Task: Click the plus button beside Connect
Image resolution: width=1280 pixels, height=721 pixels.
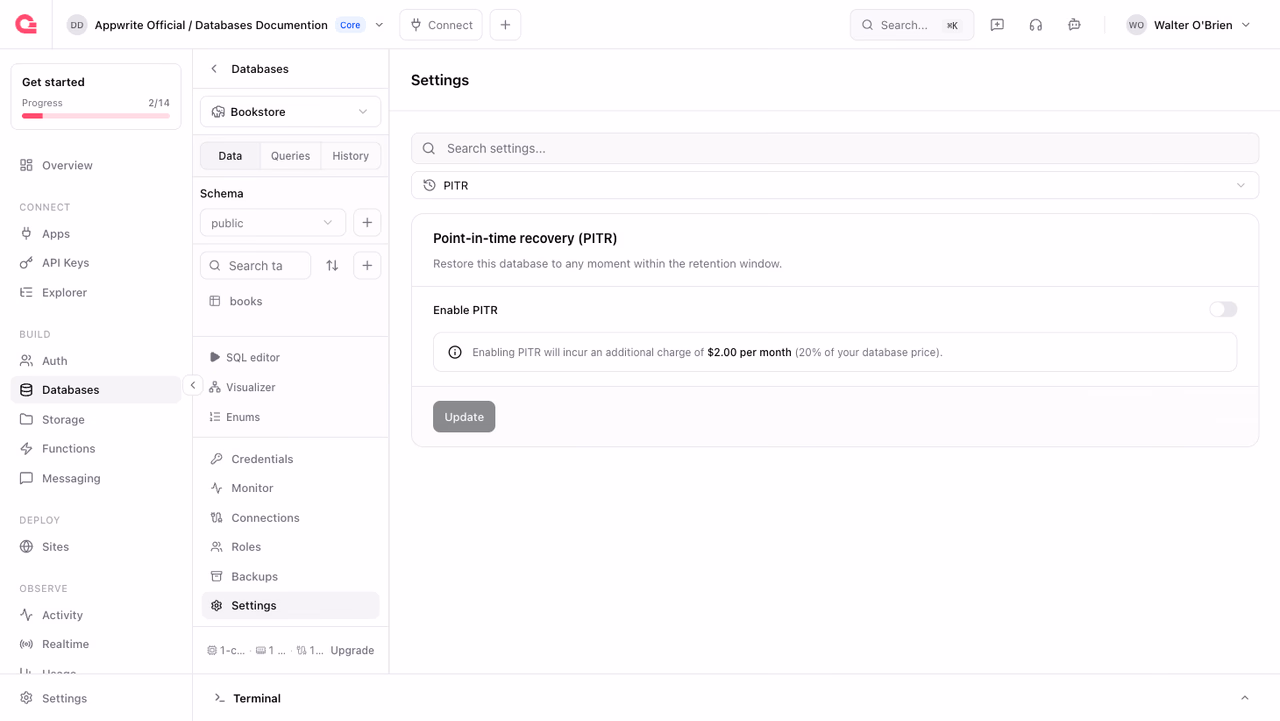Action: coord(505,25)
